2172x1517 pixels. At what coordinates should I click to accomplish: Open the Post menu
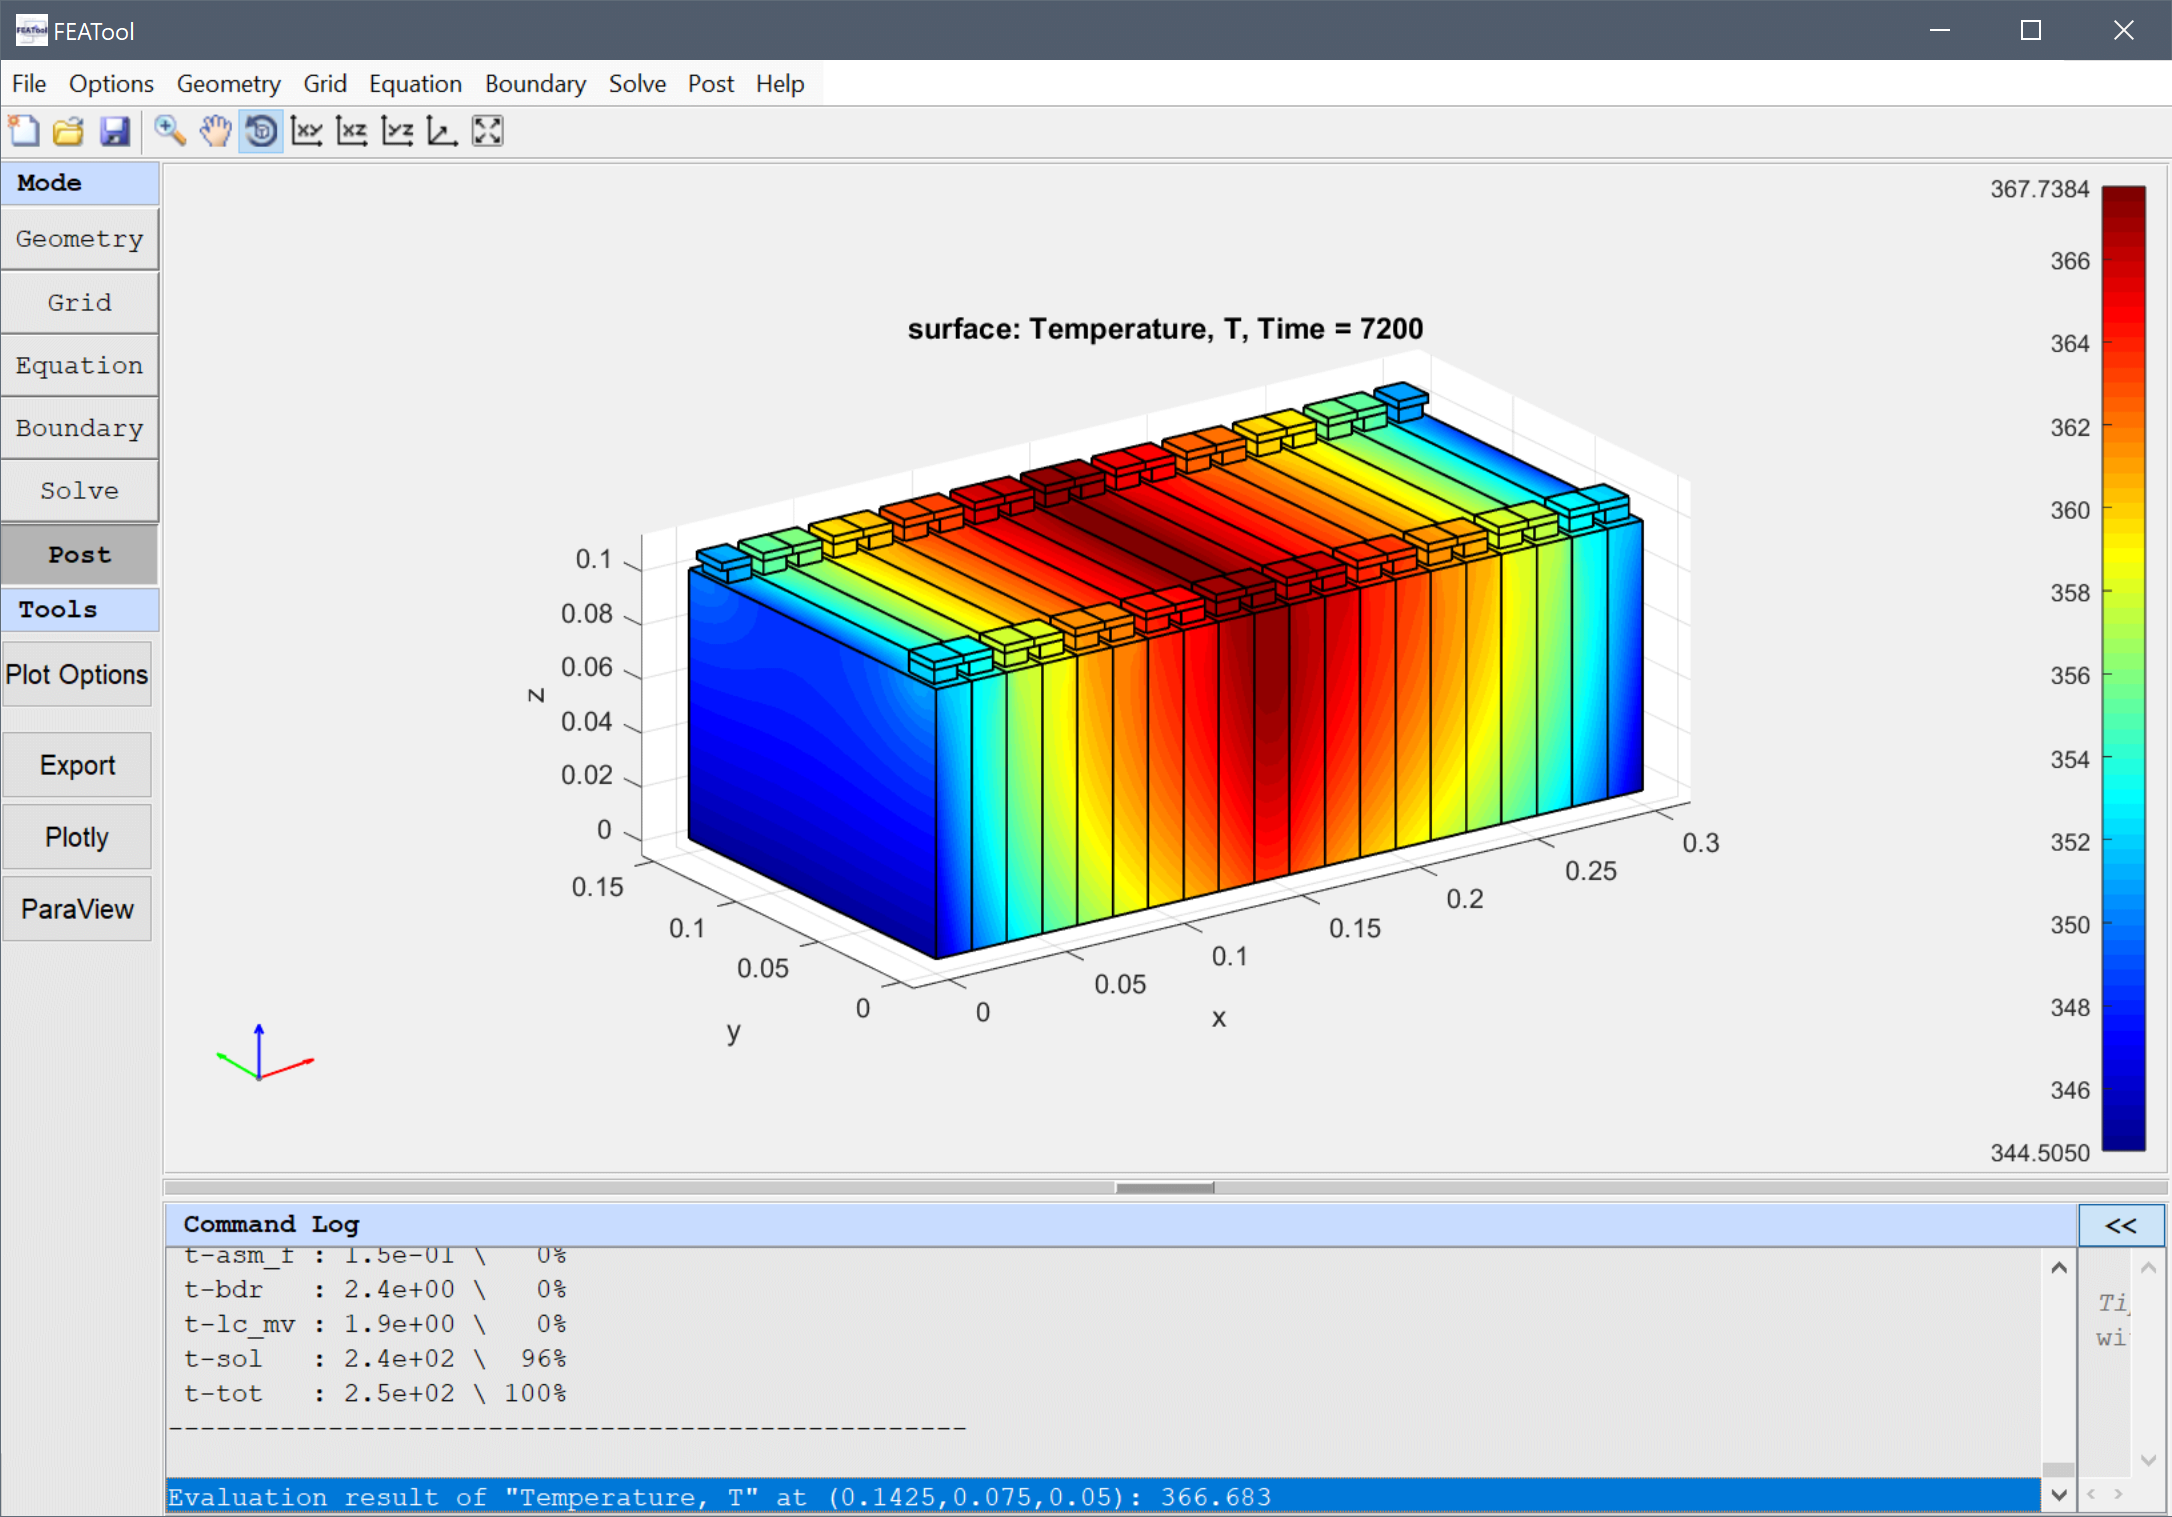pyautogui.click(x=710, y=83)
